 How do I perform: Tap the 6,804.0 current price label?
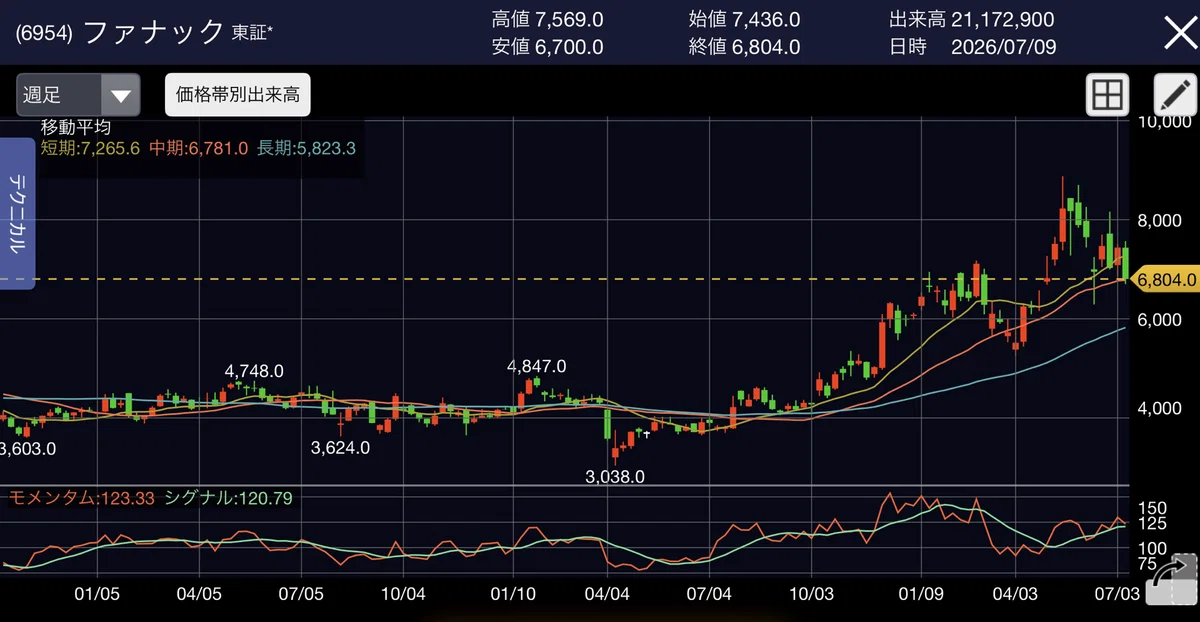(1167, 280)
